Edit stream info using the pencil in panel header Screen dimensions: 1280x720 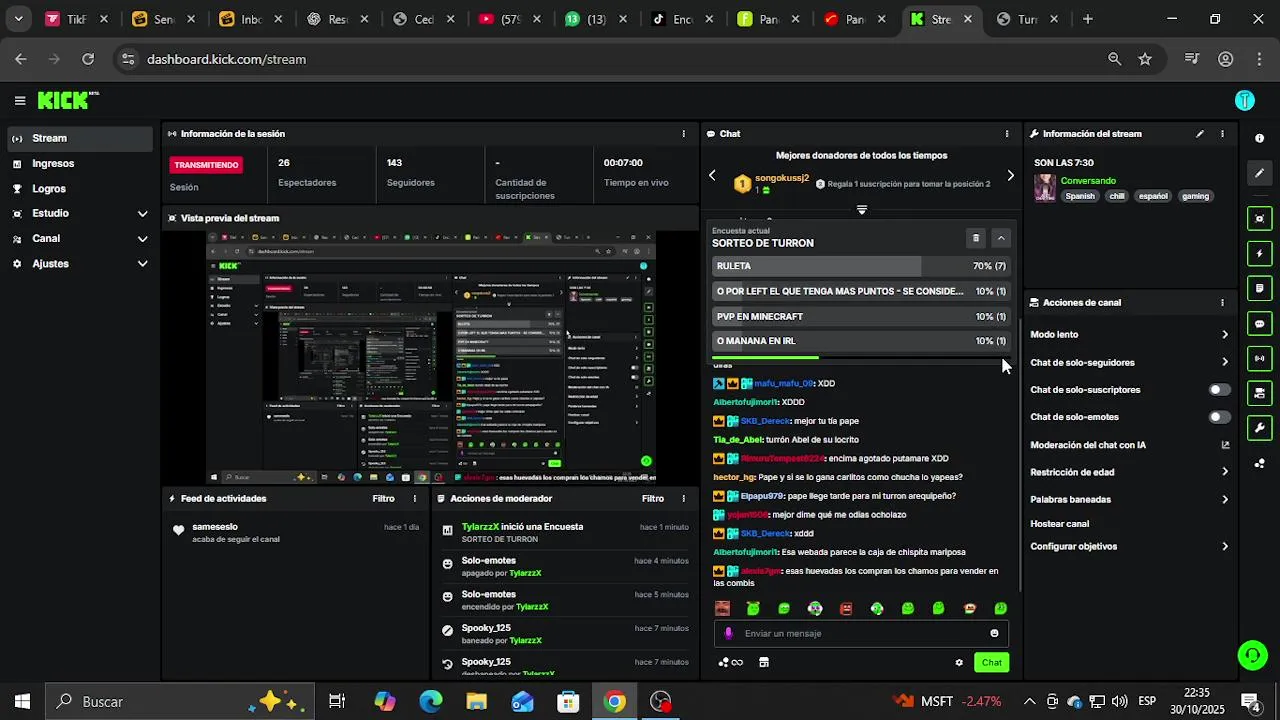coord(1200,134)
